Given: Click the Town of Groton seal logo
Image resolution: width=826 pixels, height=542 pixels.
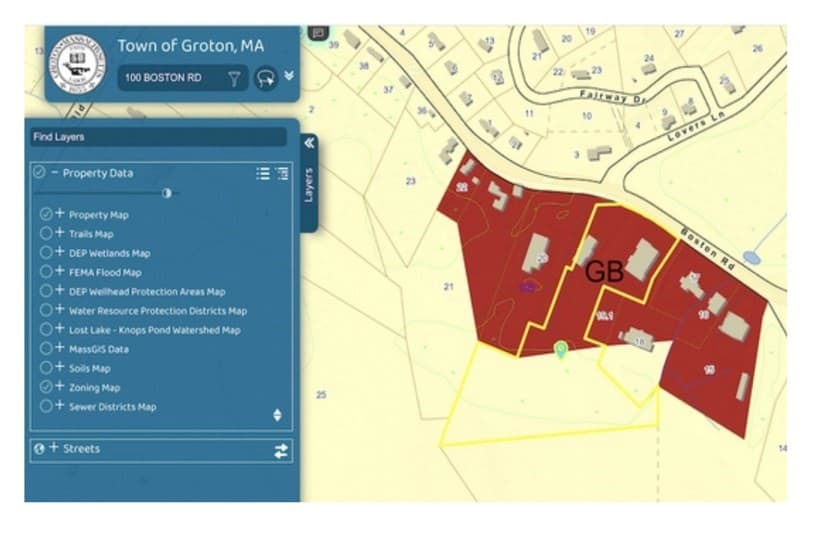Looking at the screenshot, I should coord(77,64).
